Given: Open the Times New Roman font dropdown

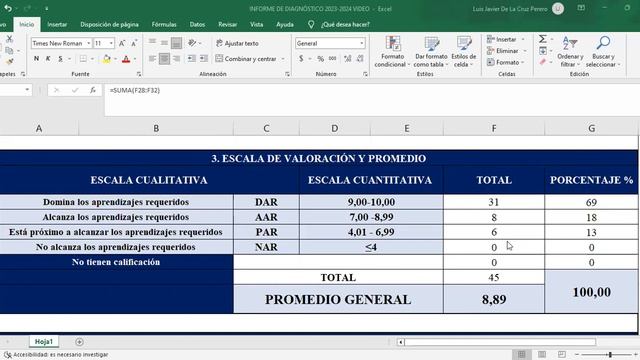Looking at the screenshot, I should pos(88,43).
